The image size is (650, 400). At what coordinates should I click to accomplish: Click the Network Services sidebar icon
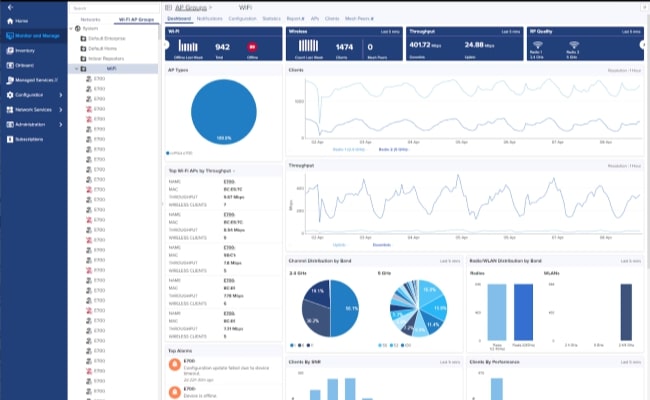(x=10, y=109)
